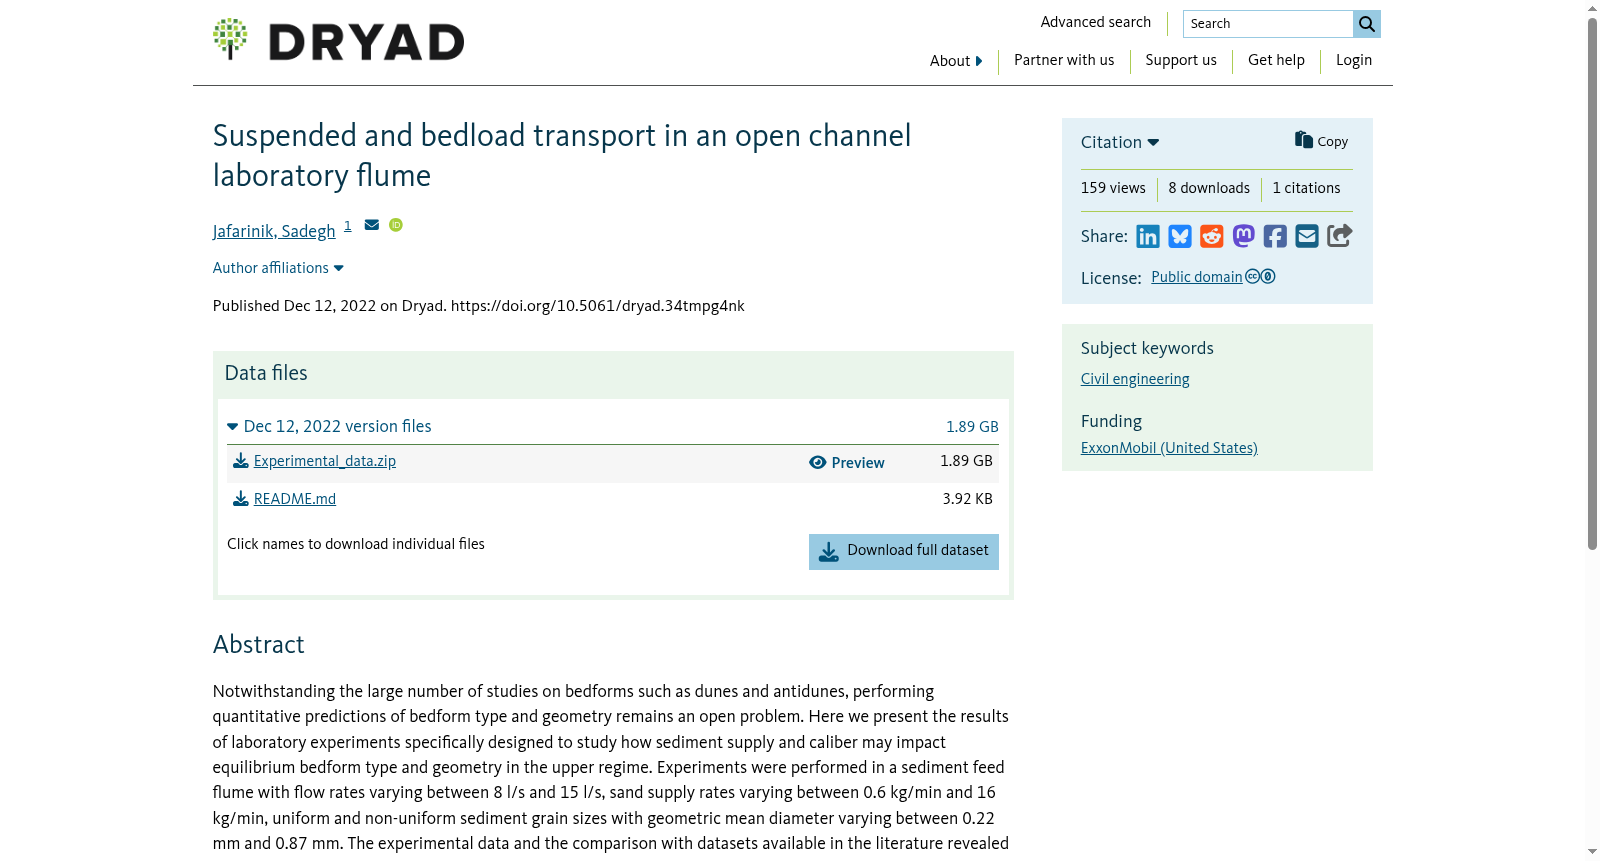Screen dimensions: 1600x861
Task: Click the search magnifier button
Action: pos(1367,24)
